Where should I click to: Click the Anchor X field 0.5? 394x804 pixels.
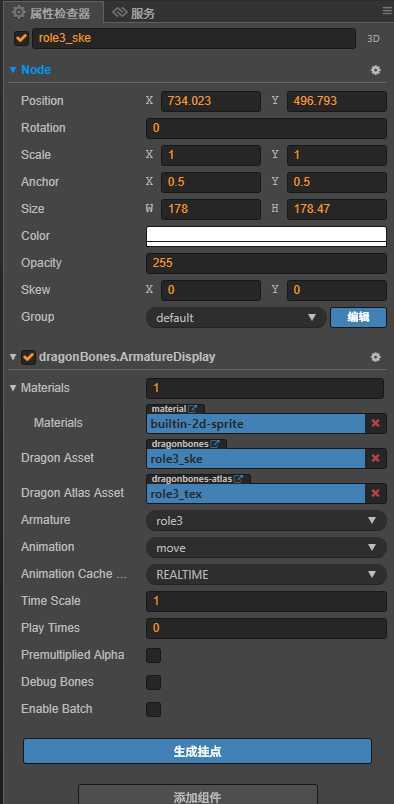point(211,182)
